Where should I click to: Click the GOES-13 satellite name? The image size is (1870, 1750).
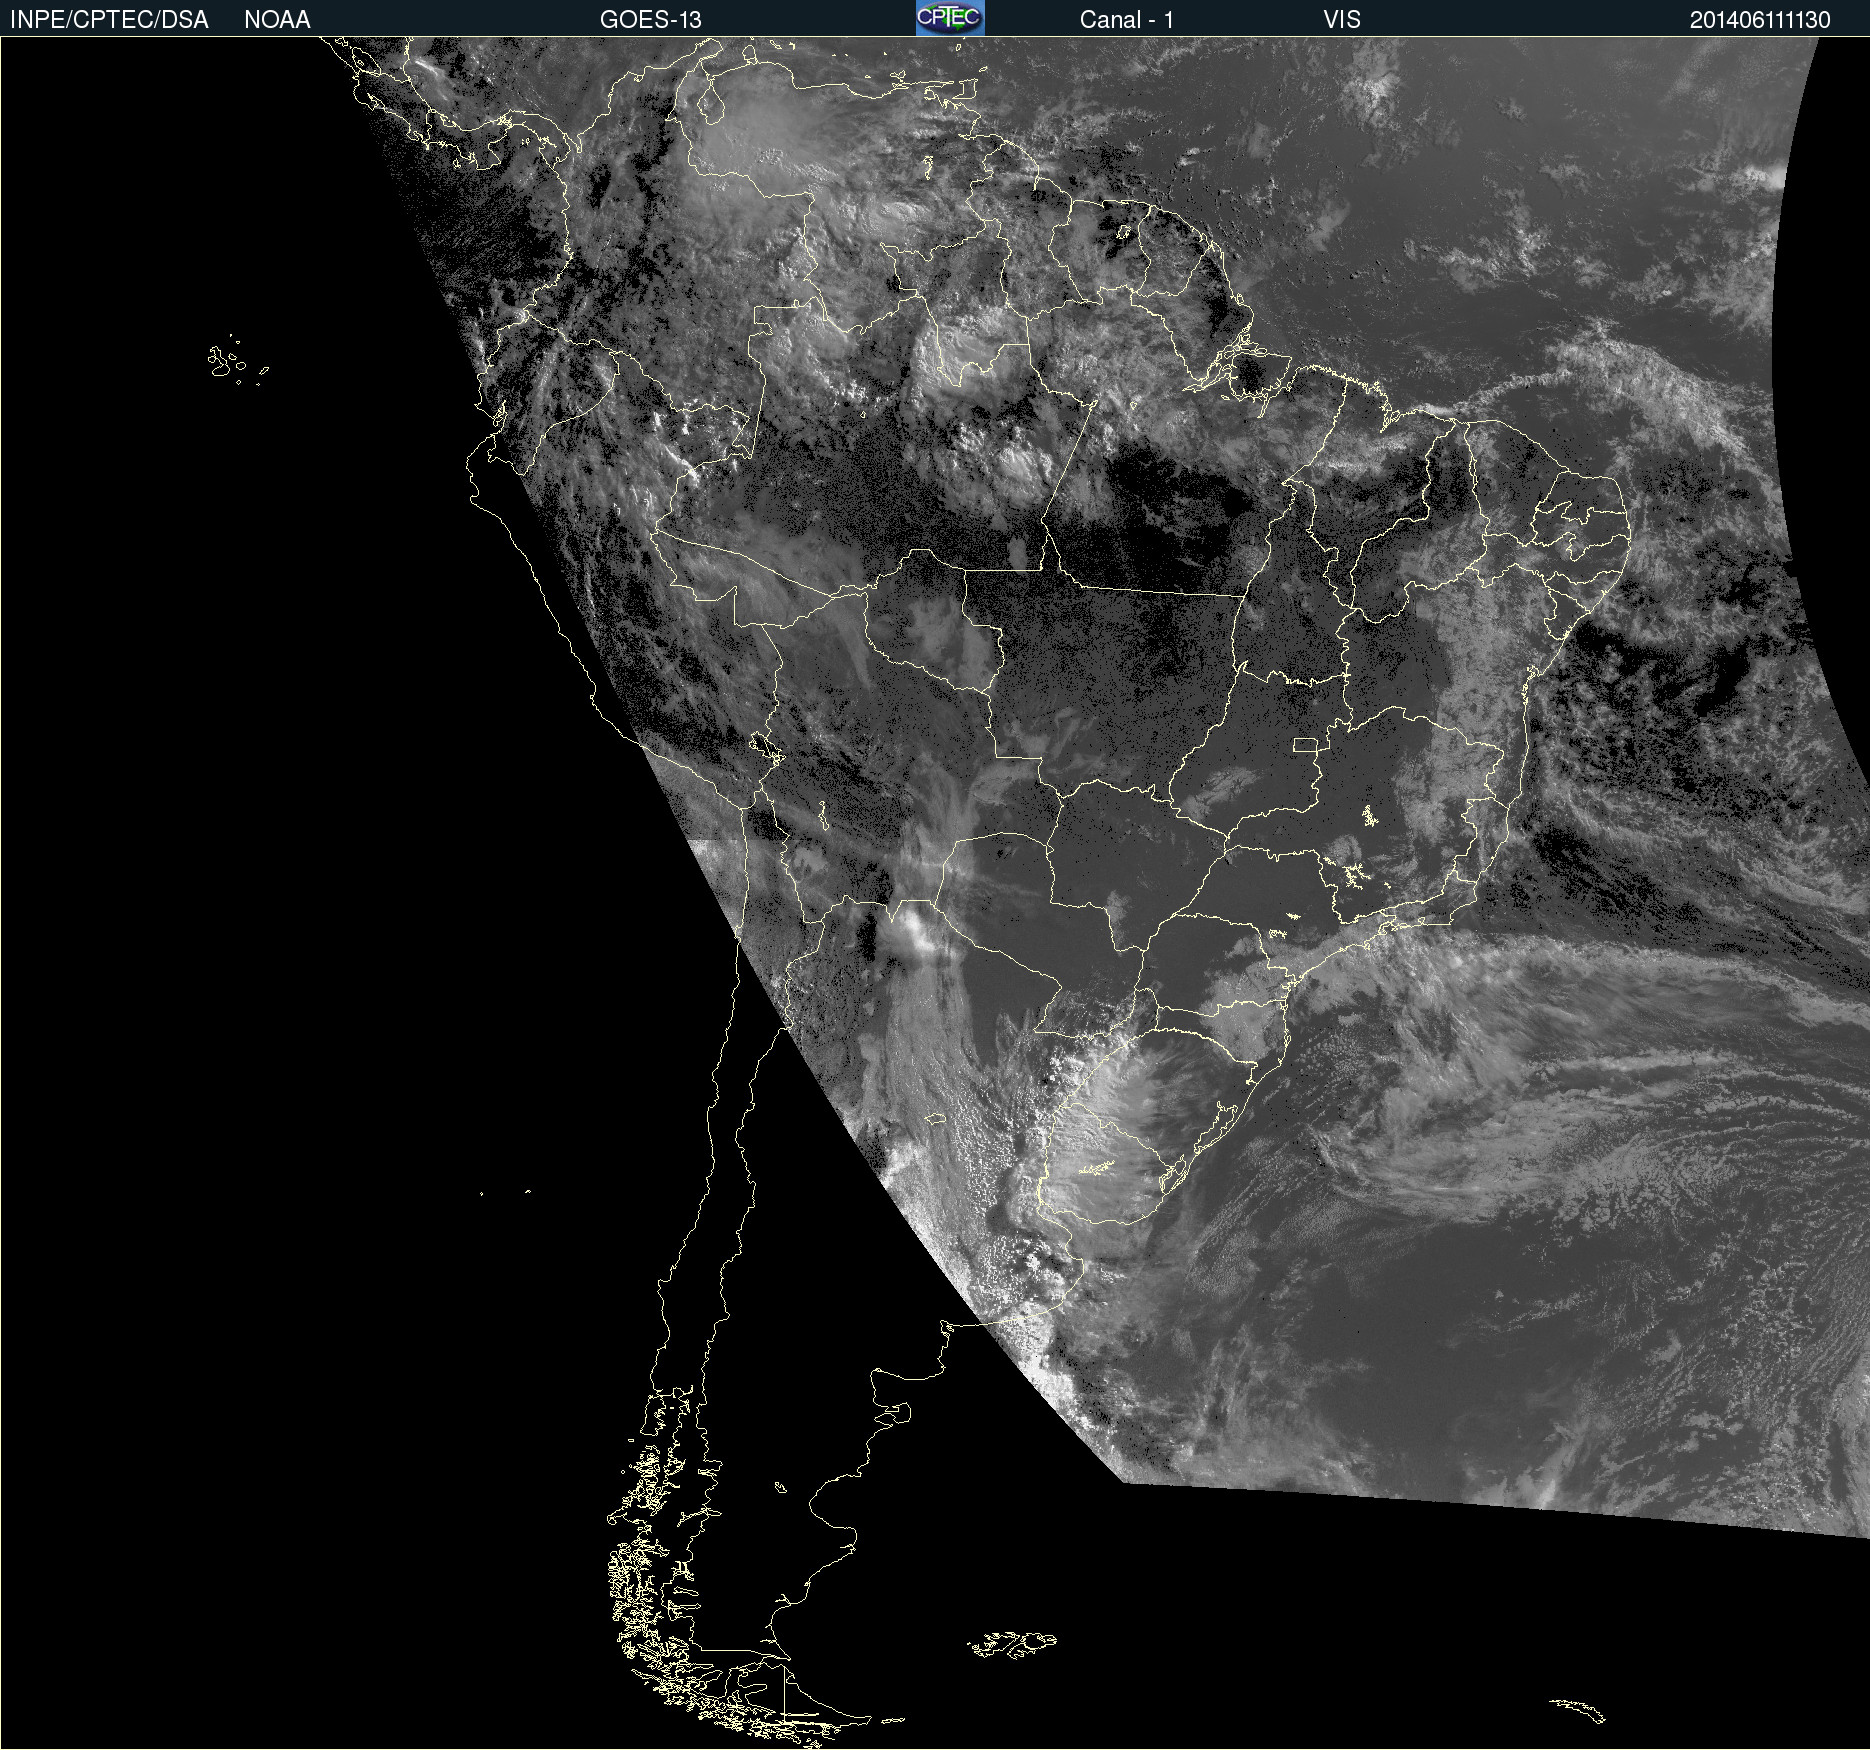point(650,19)
